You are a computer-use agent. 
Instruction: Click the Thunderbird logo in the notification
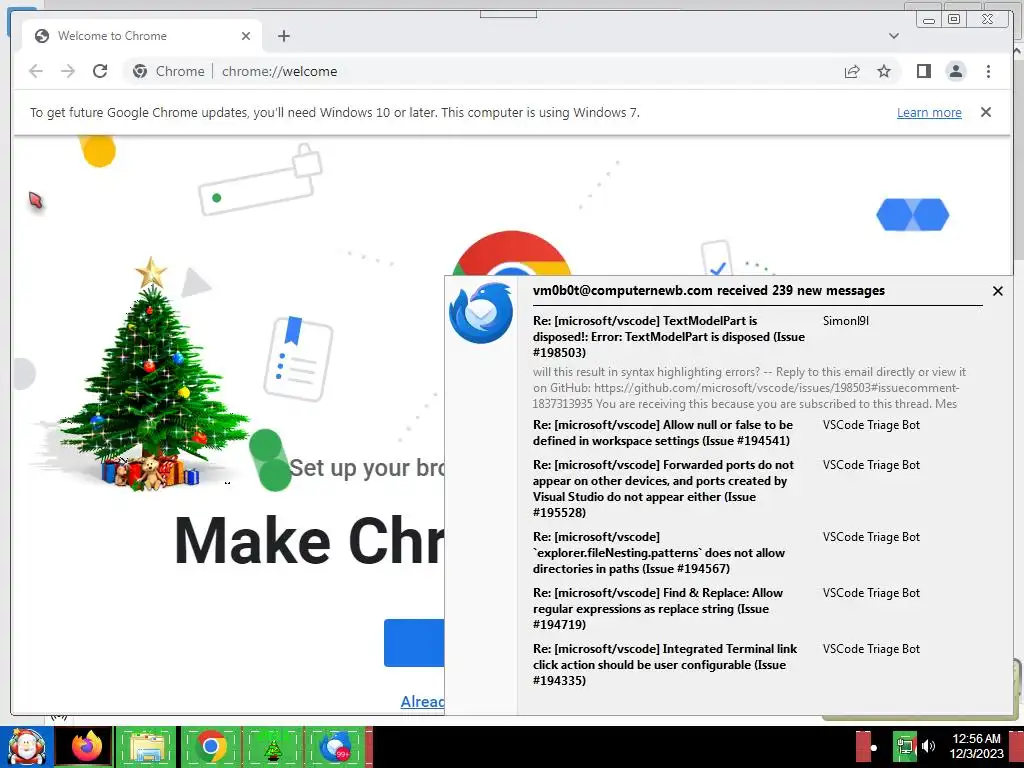coord(481,313)
